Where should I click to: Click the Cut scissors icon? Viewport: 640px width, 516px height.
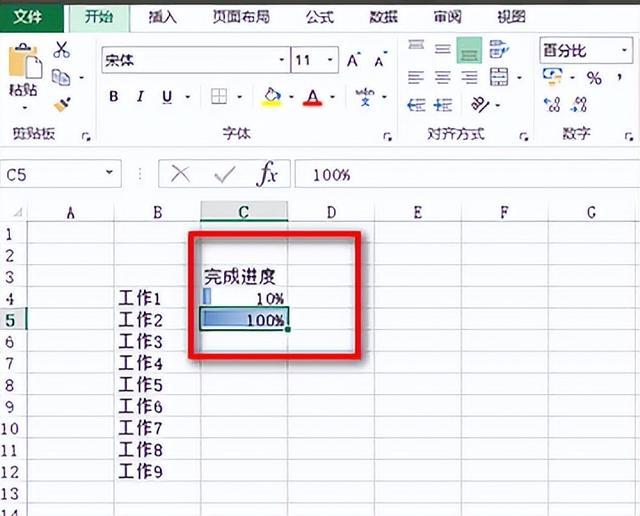point(61,49)
